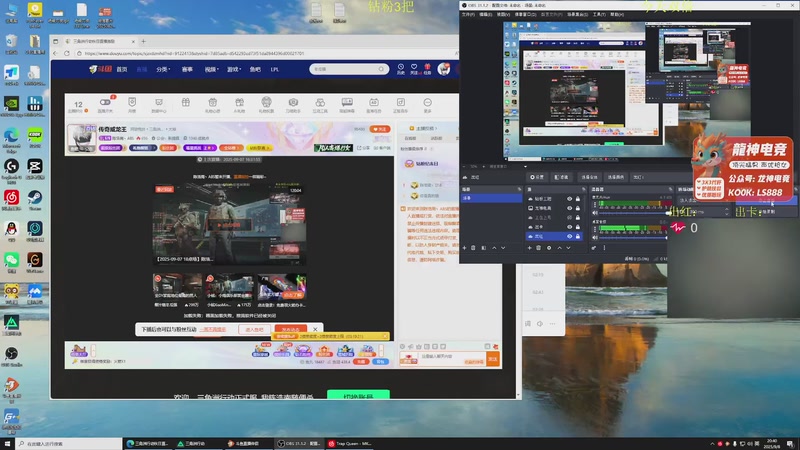Click the orange 关注 follow button
800x450 pixels.
coord(380,129)
